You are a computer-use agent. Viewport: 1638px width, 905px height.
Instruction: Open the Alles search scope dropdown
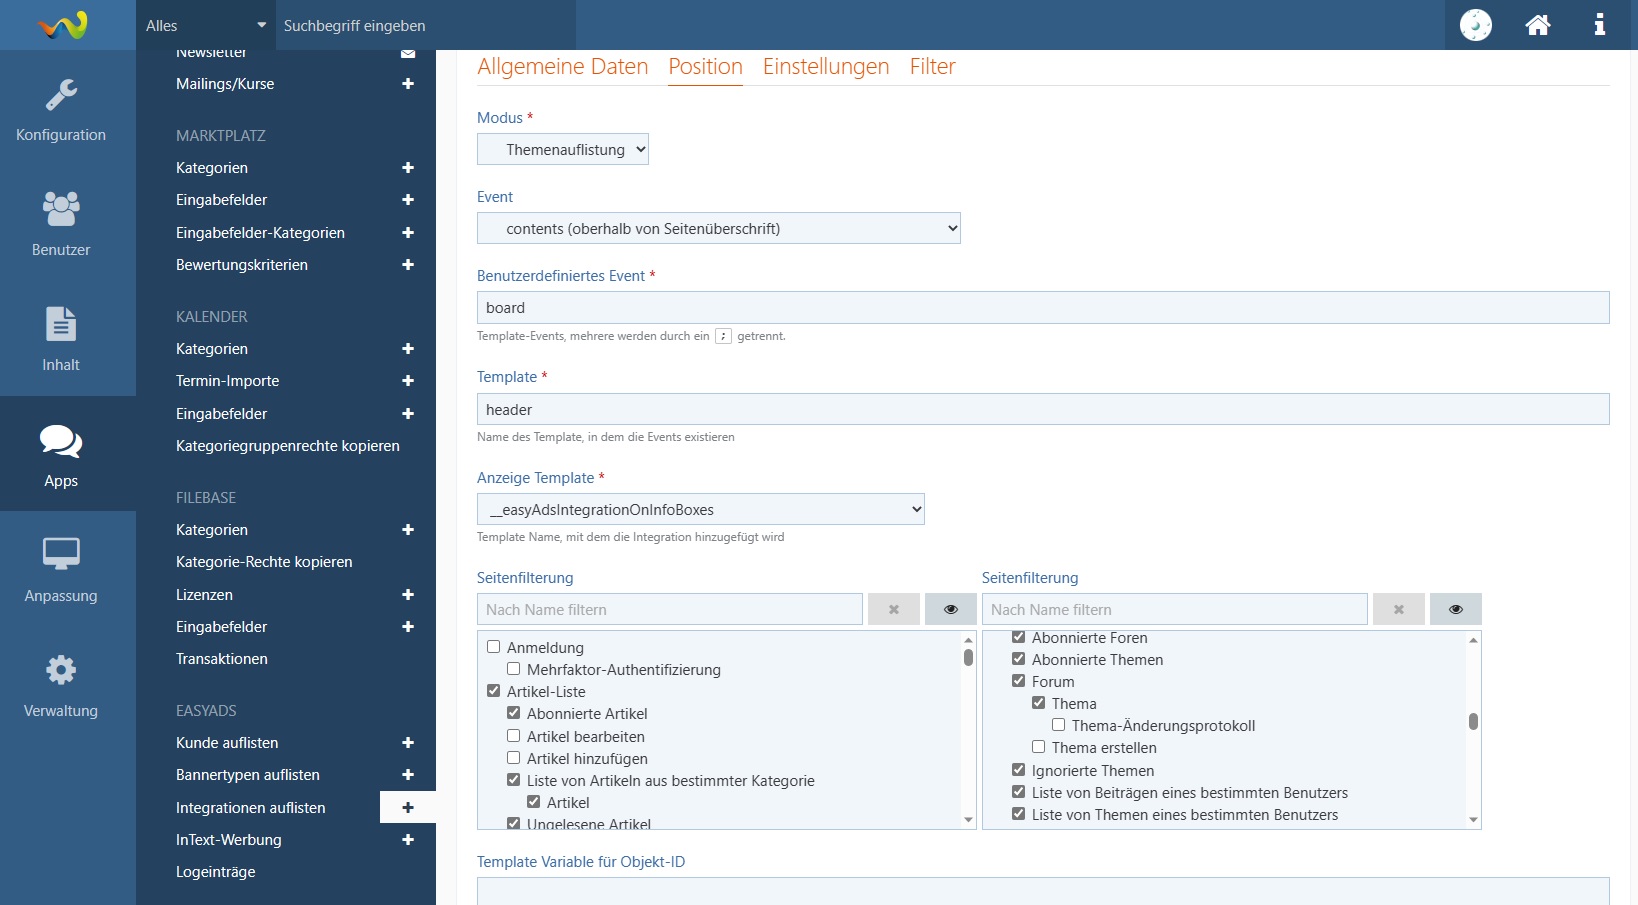tap(206, 25)
